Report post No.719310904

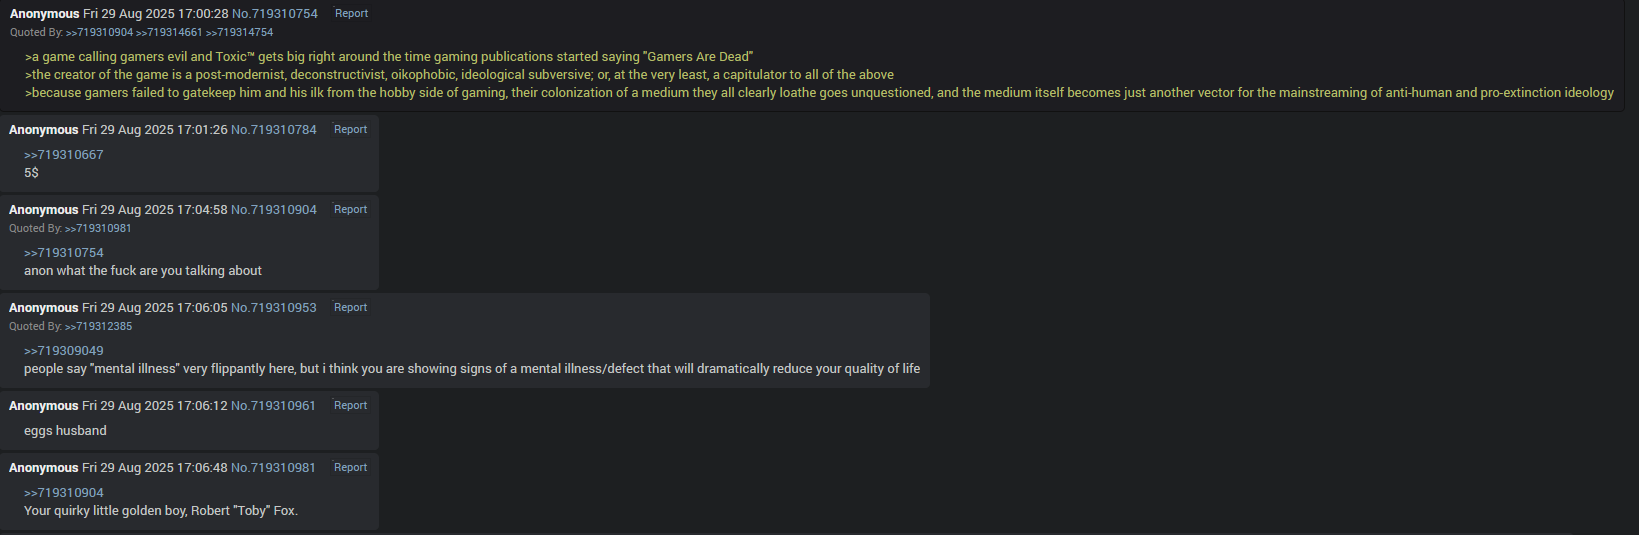(x=350, y=210)
